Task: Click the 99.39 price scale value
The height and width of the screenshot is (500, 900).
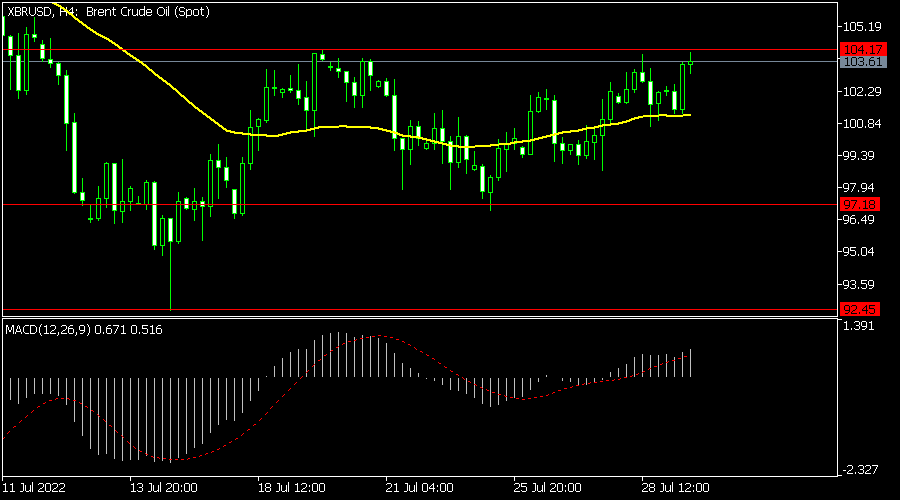Action: 859,156
